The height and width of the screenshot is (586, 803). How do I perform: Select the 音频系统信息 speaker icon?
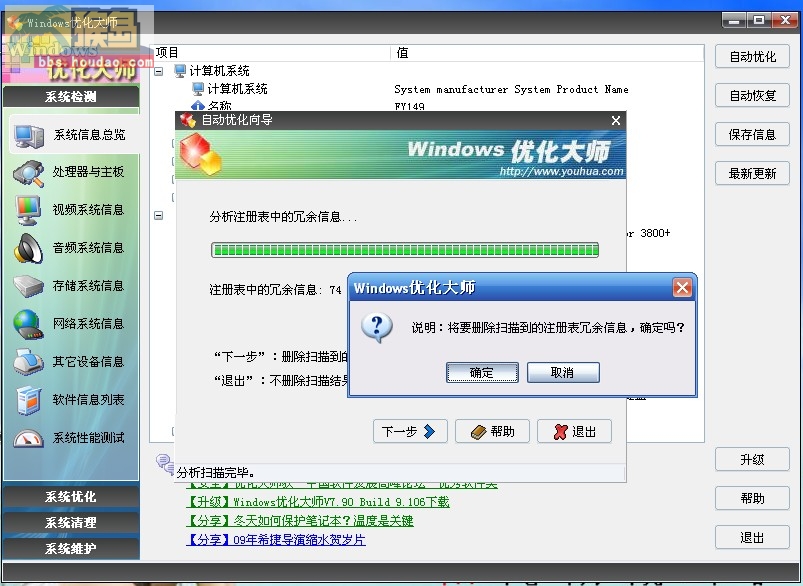coord(28,248)
